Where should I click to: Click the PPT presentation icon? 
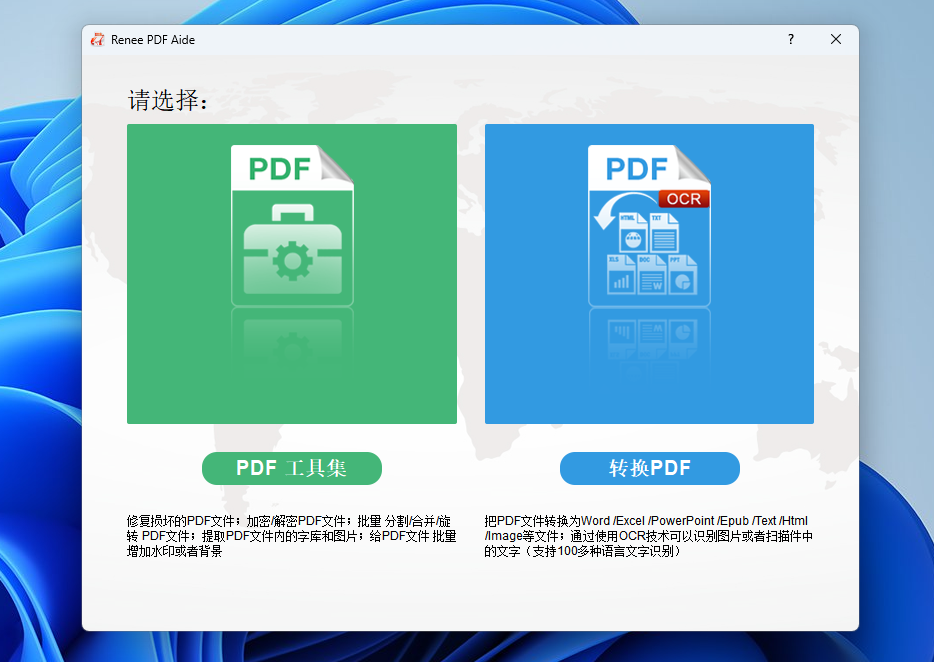pos(682,275)
